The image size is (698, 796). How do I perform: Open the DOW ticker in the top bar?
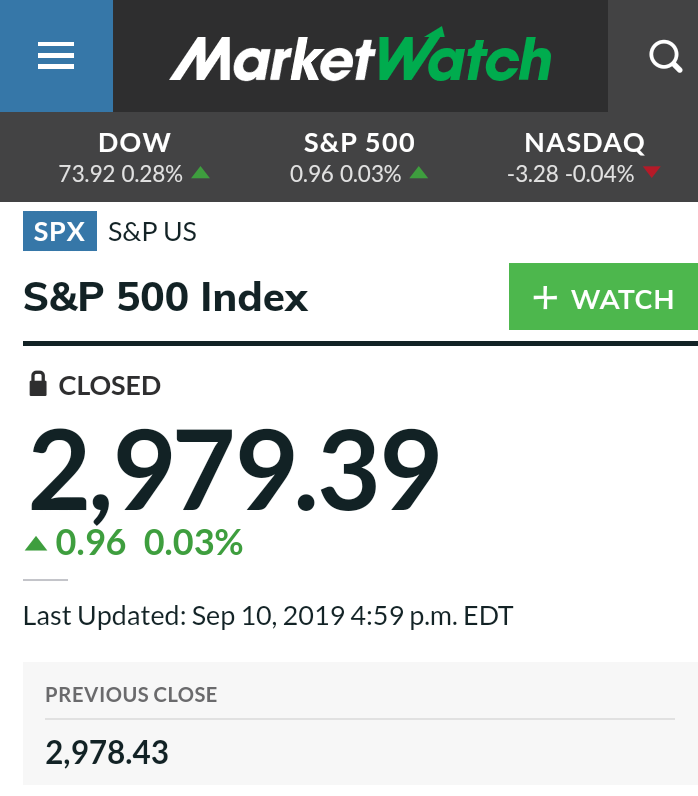point(135,157)
